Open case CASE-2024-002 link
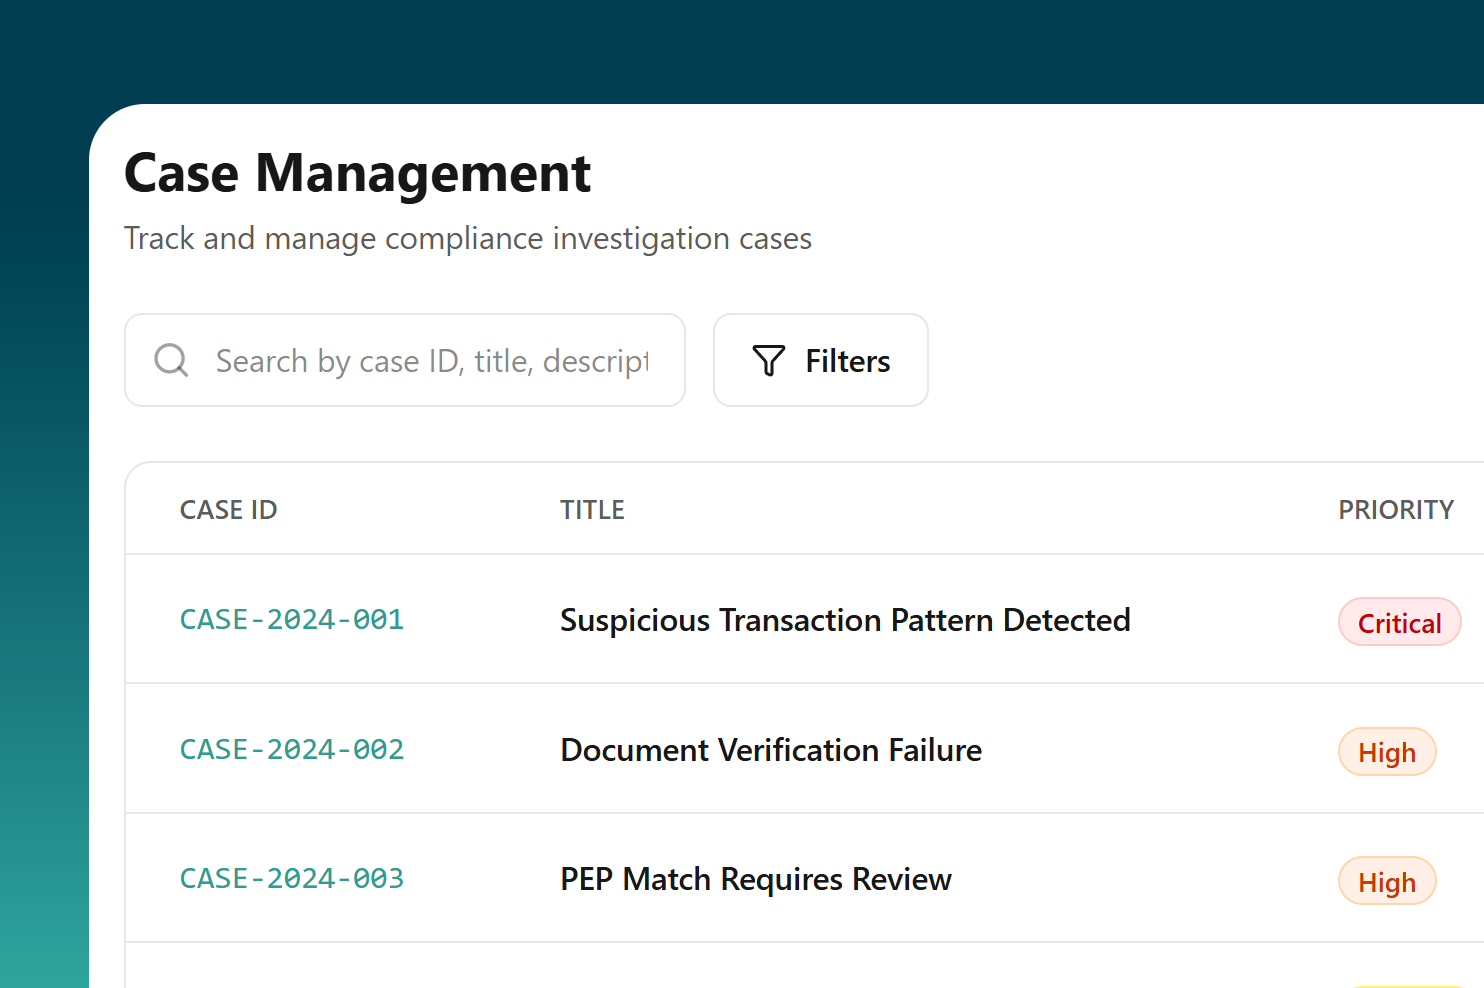Image resolution: width=1484 pixels, height=988 pixels. [x=292, y=750]
